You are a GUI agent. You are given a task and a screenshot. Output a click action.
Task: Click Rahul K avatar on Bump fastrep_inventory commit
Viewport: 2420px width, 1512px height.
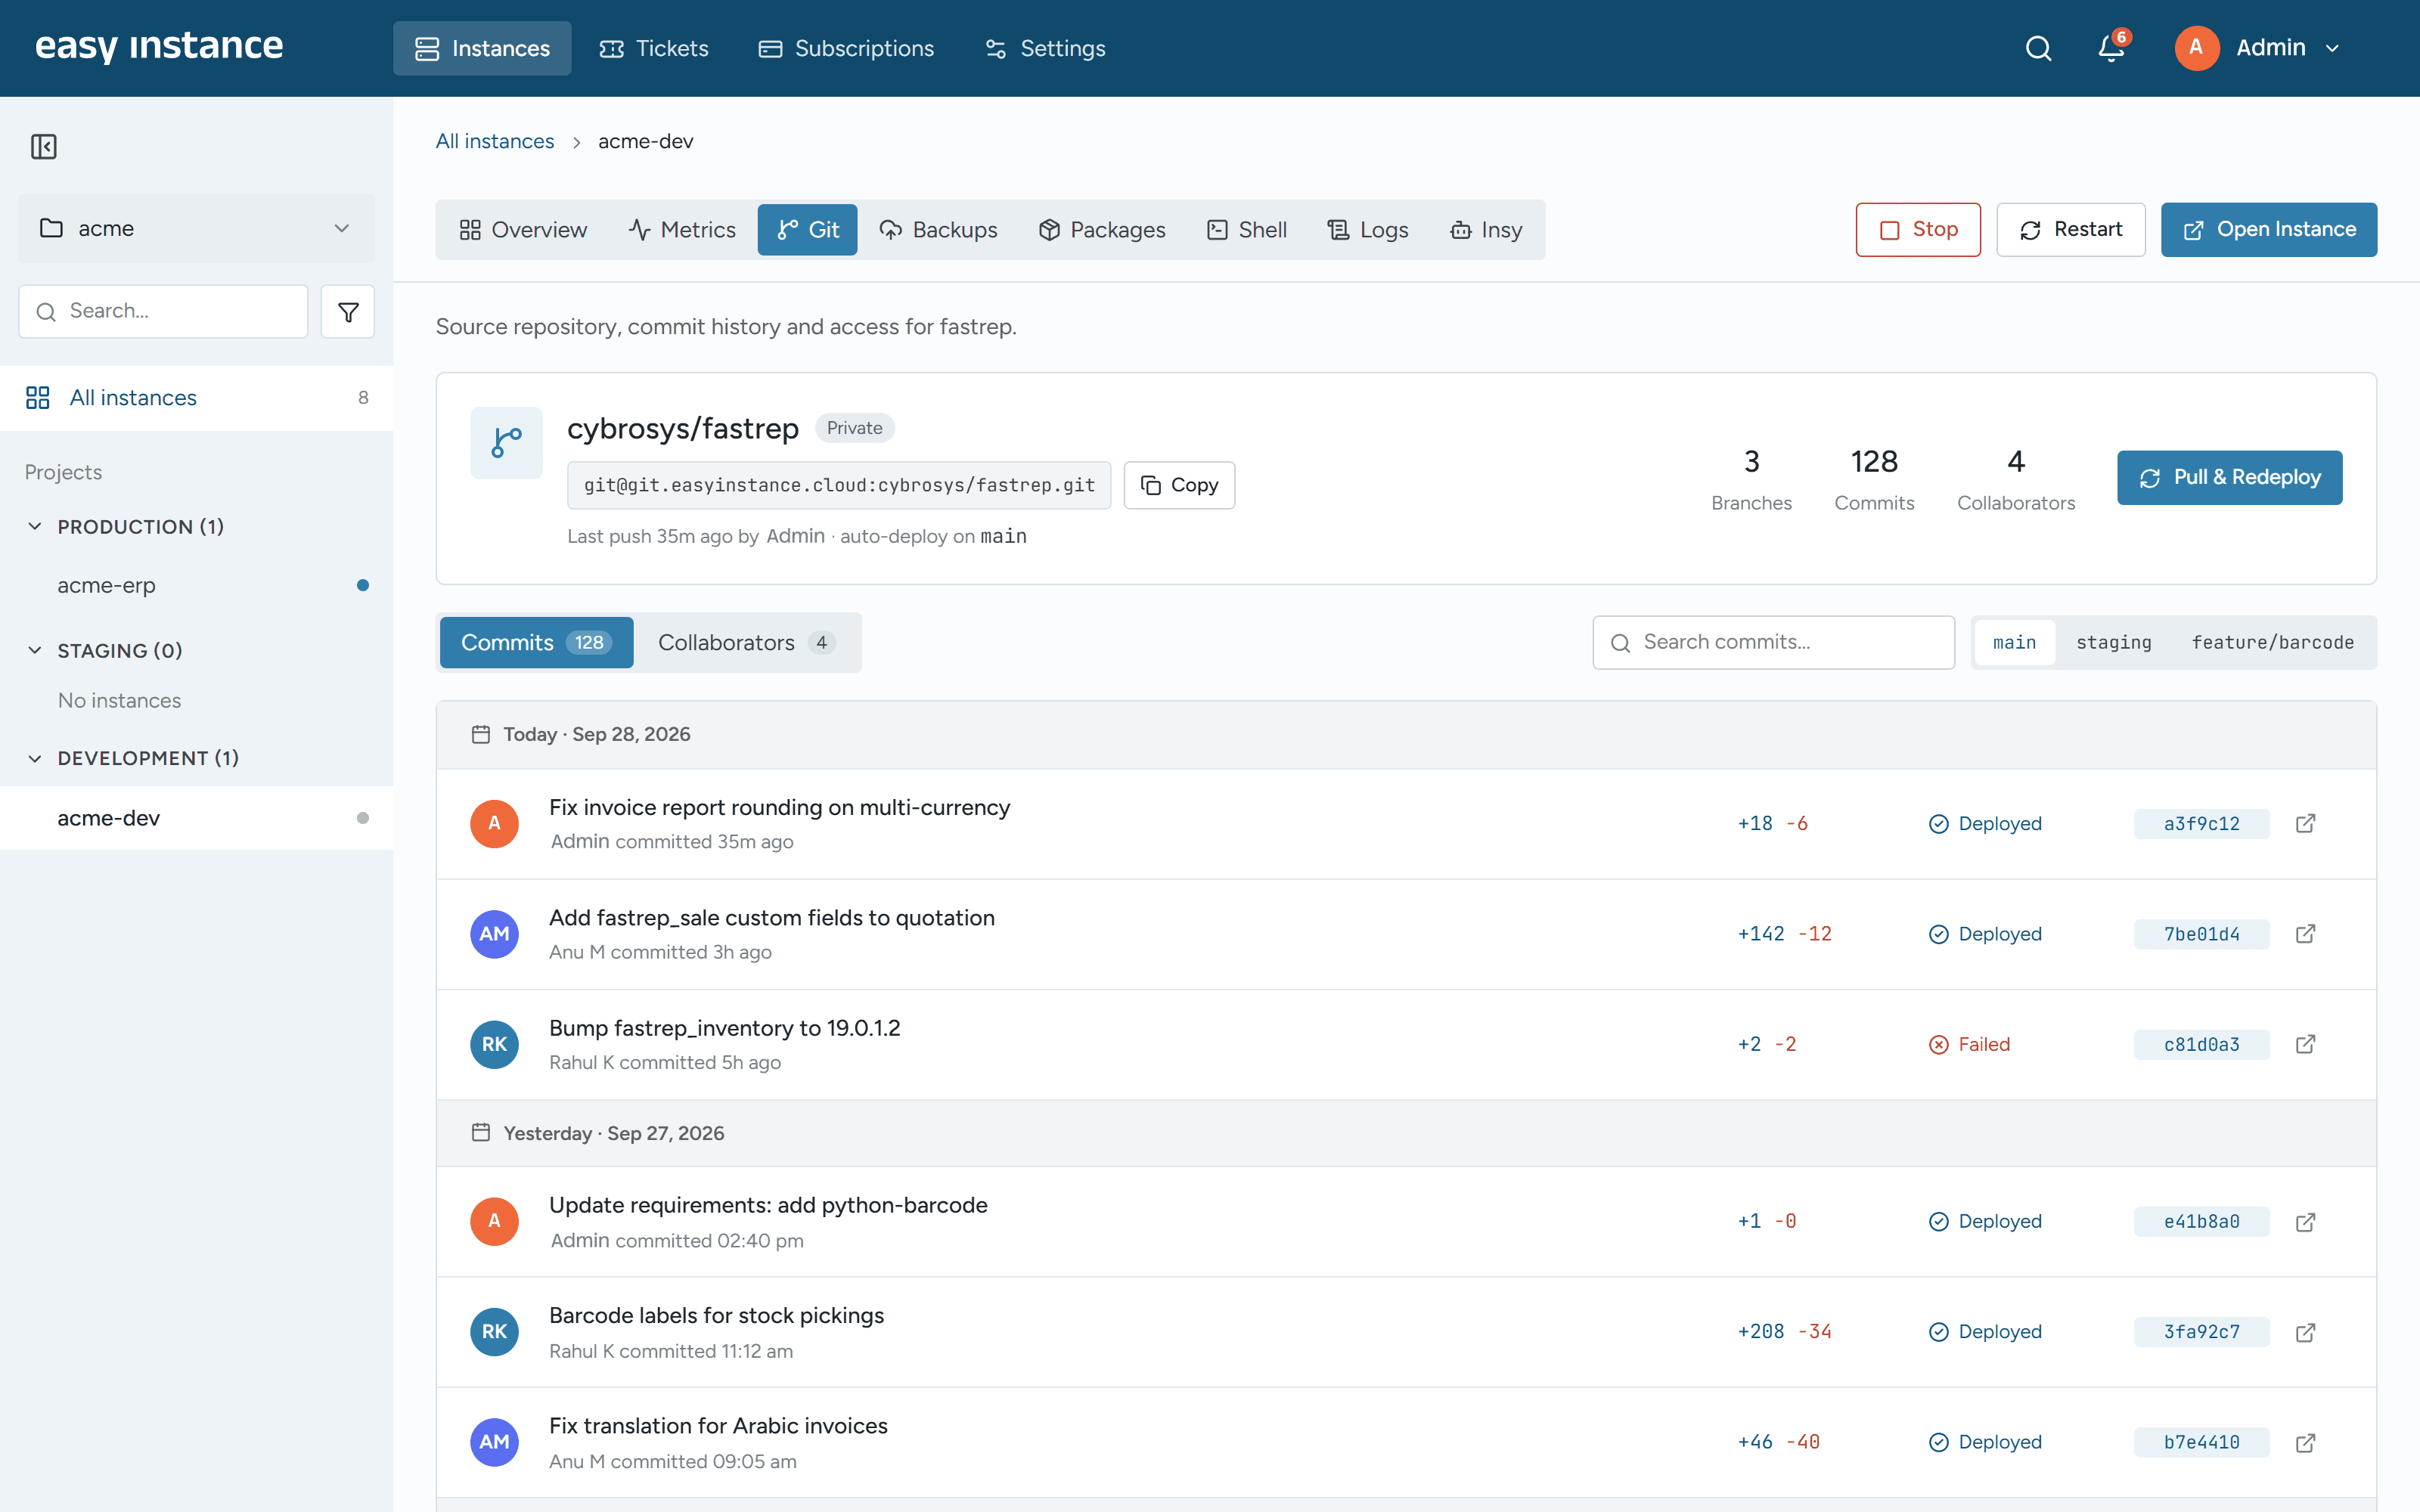click(495, 1044)
